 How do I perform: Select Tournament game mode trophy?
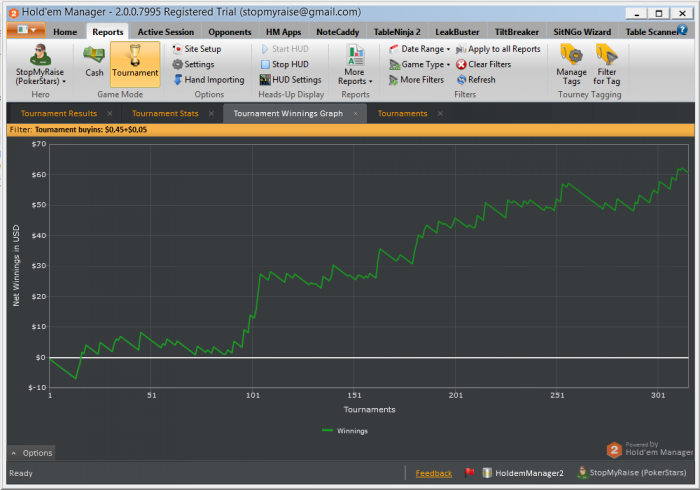click(135, 64)
